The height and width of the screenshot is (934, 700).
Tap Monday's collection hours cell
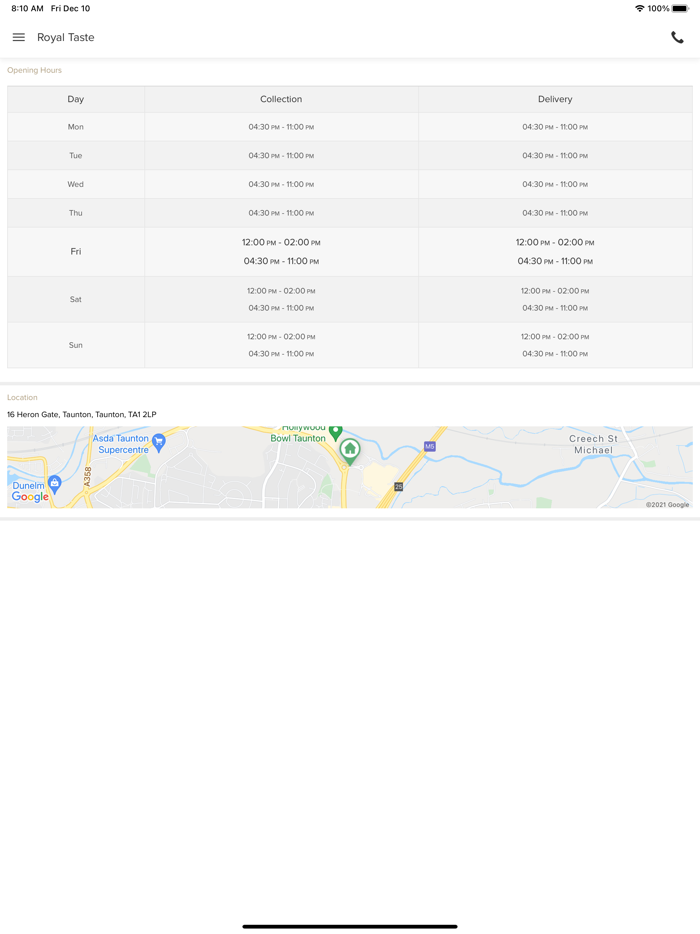coord(281,127)
